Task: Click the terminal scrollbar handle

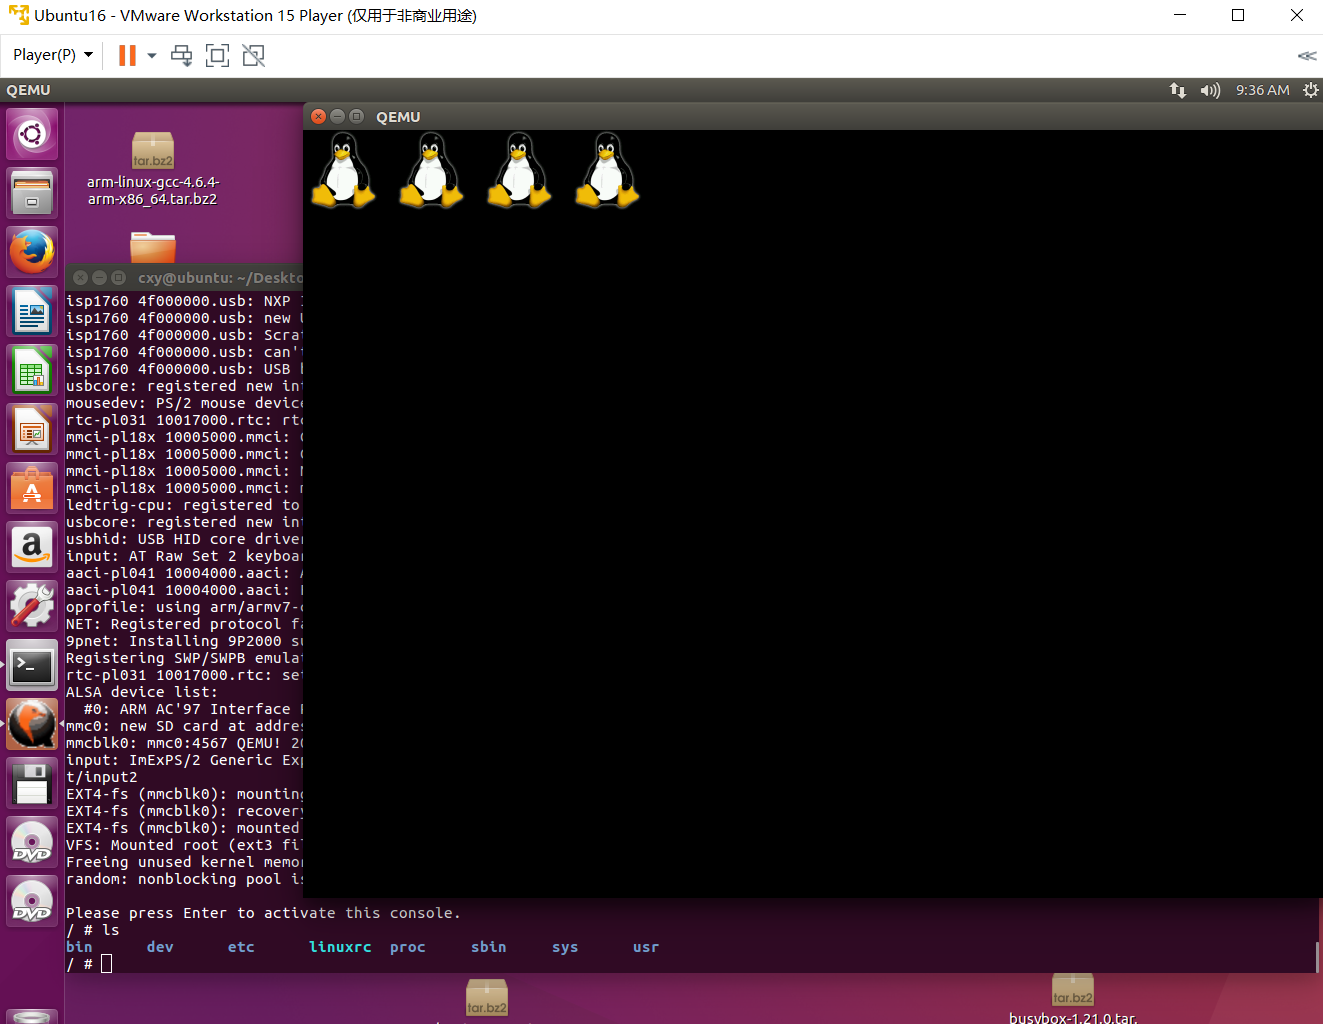Action: pyautogui.click(x=1317, y=956)
